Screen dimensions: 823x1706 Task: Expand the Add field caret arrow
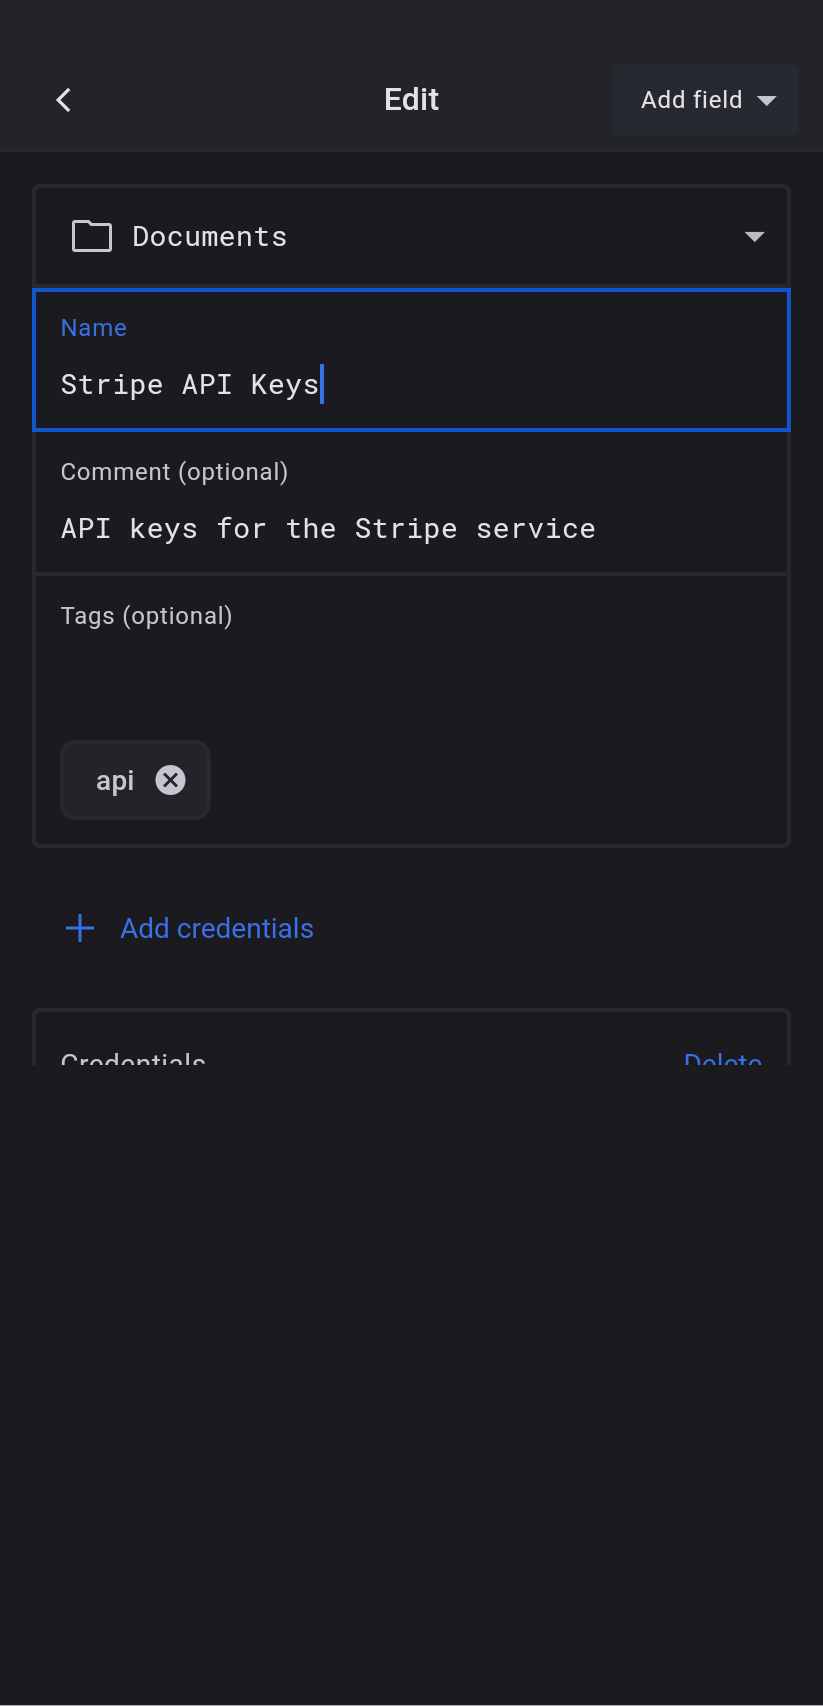pyautogui.click(x=767, y=100)
